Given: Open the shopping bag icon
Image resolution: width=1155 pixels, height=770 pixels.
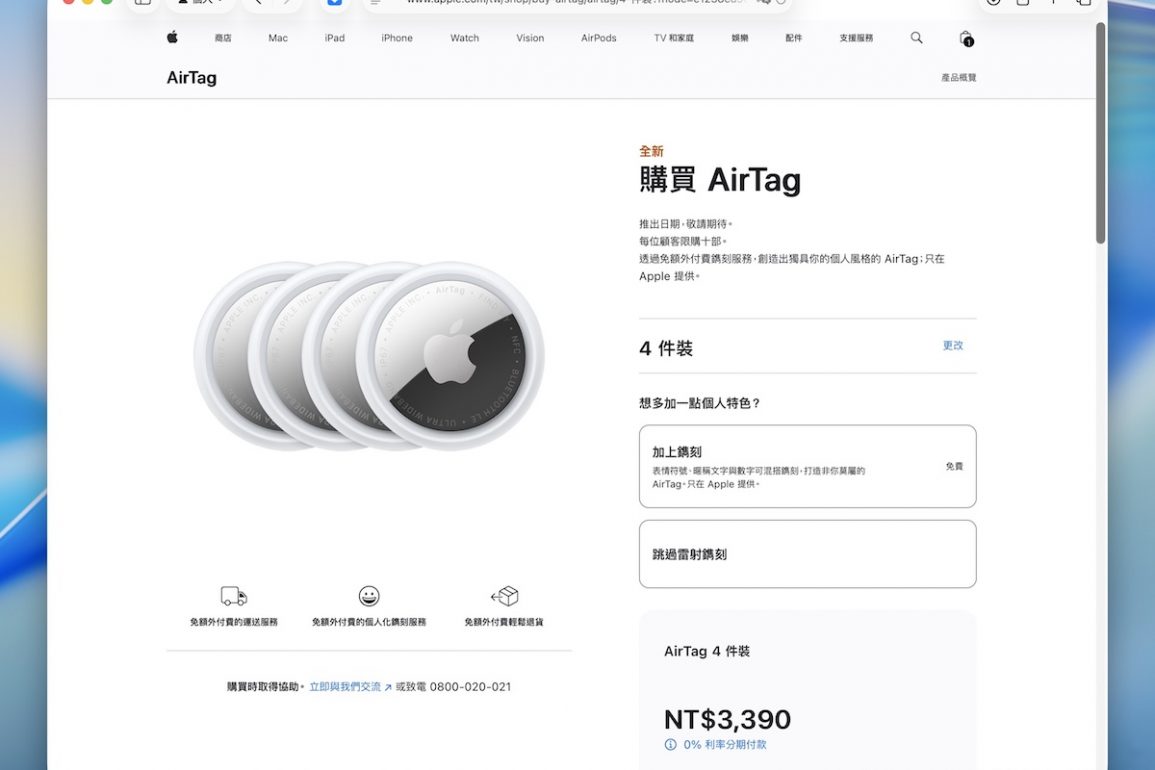Looking at the screenshot, I should click(x=965, y=38).
